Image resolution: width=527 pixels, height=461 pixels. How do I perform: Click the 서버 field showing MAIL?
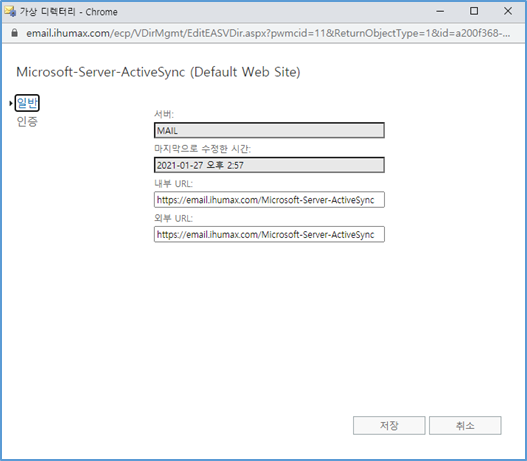[x=269, y=130]
